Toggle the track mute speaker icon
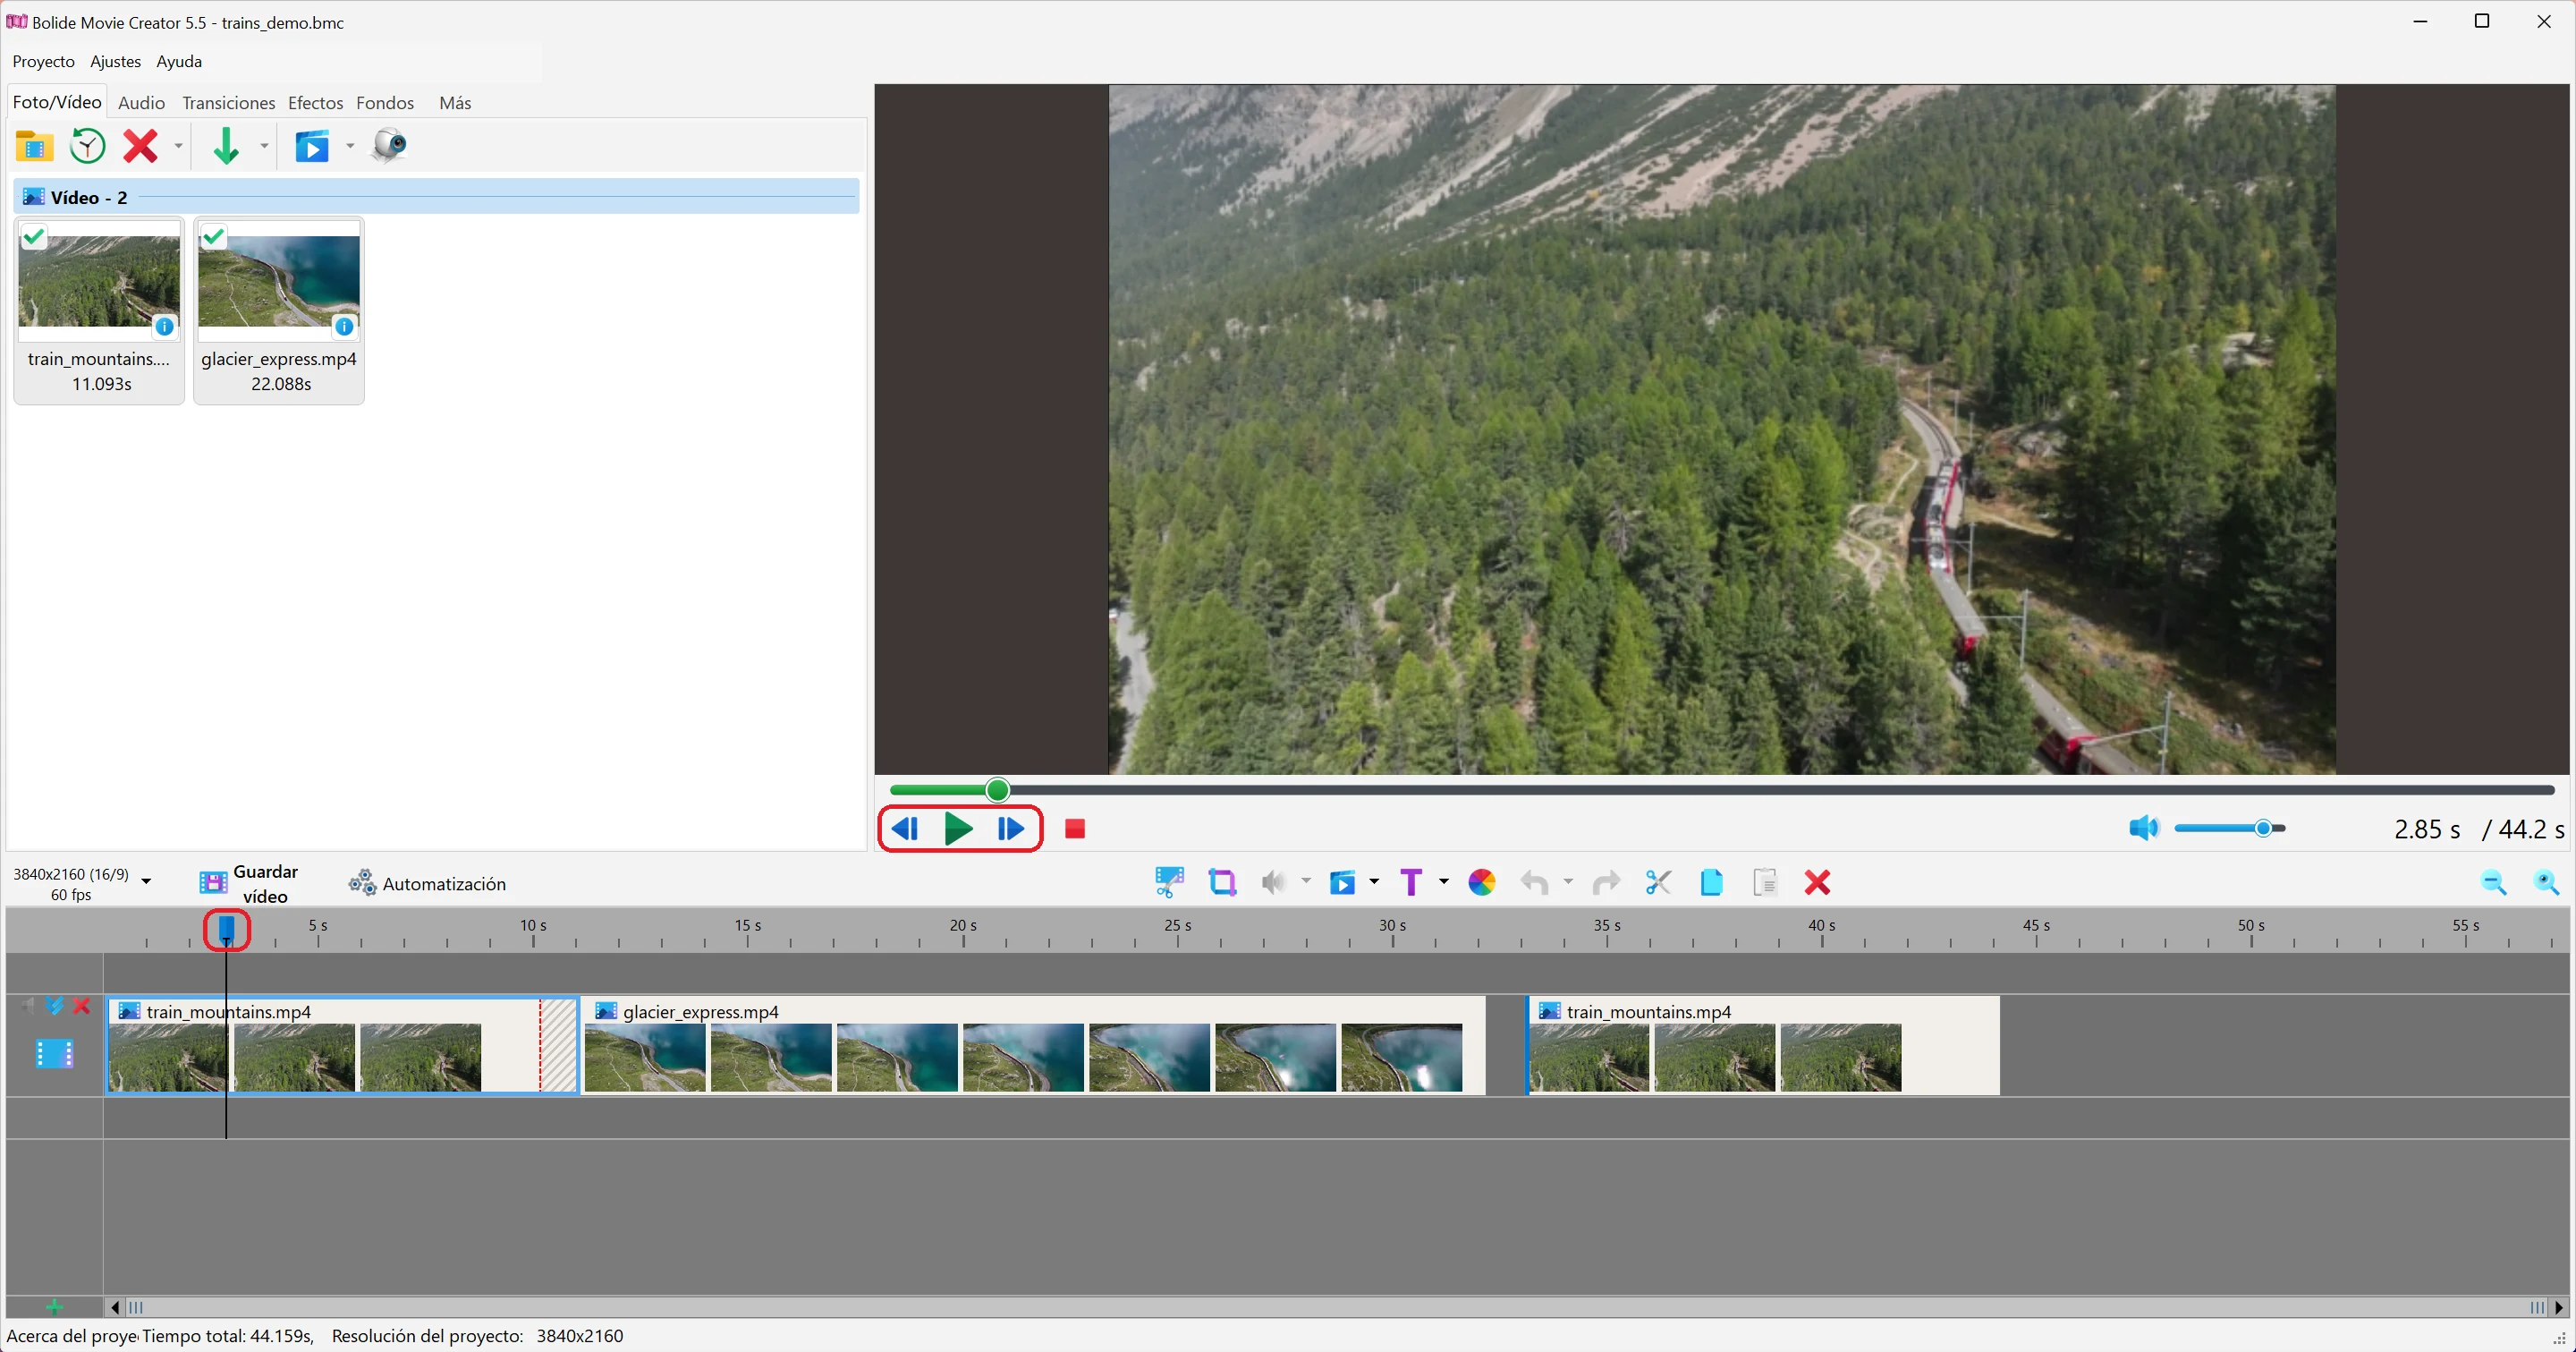 coord(28,1006)
